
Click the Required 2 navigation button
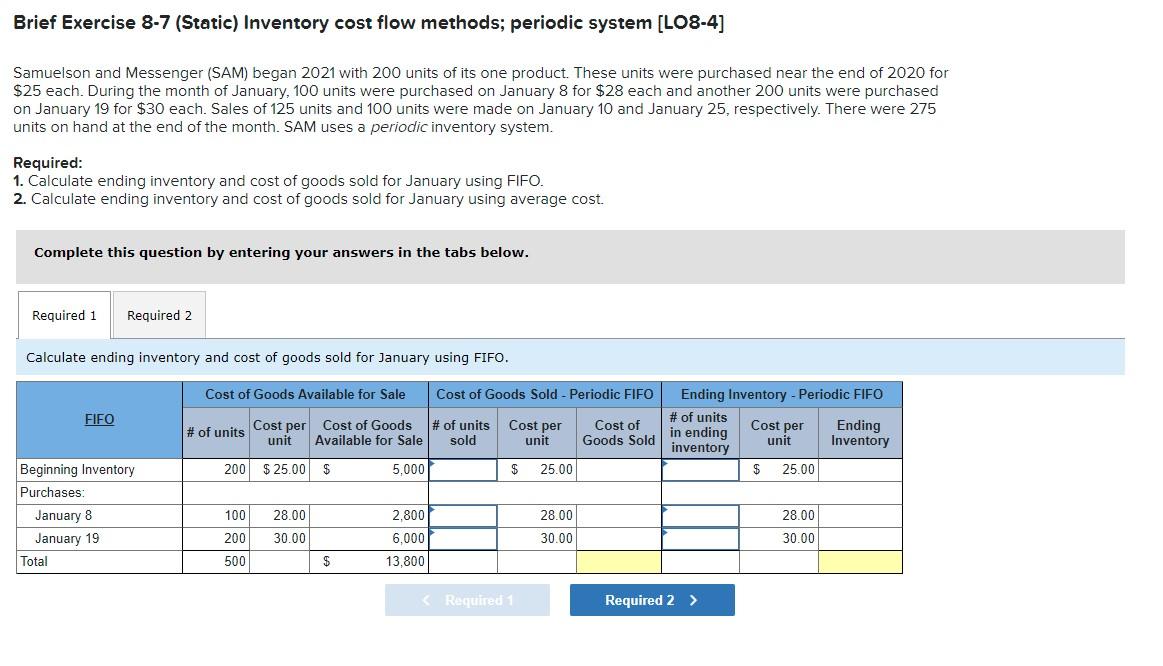pyautogui.click(x=652, y=600)
